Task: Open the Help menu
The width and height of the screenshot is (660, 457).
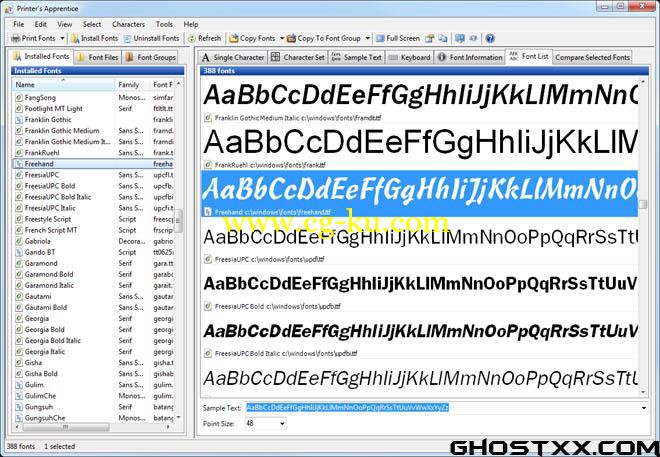Action: pyautogui.click(x=191, y=24)
